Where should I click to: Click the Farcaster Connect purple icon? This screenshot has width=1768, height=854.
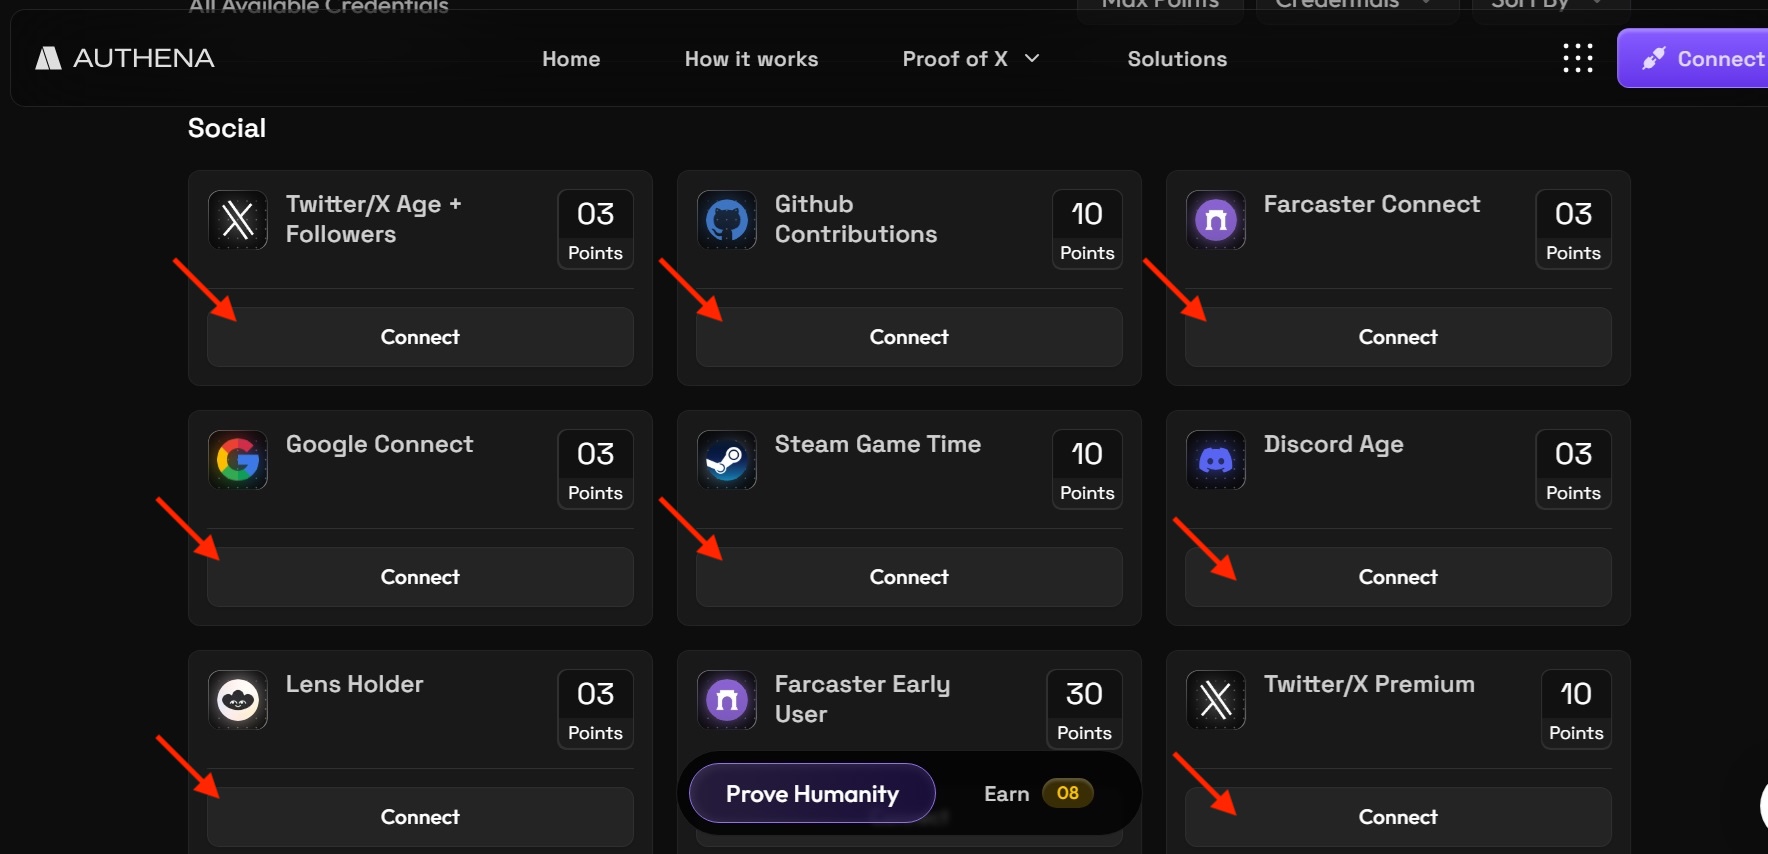click(x=1216, y=220)
